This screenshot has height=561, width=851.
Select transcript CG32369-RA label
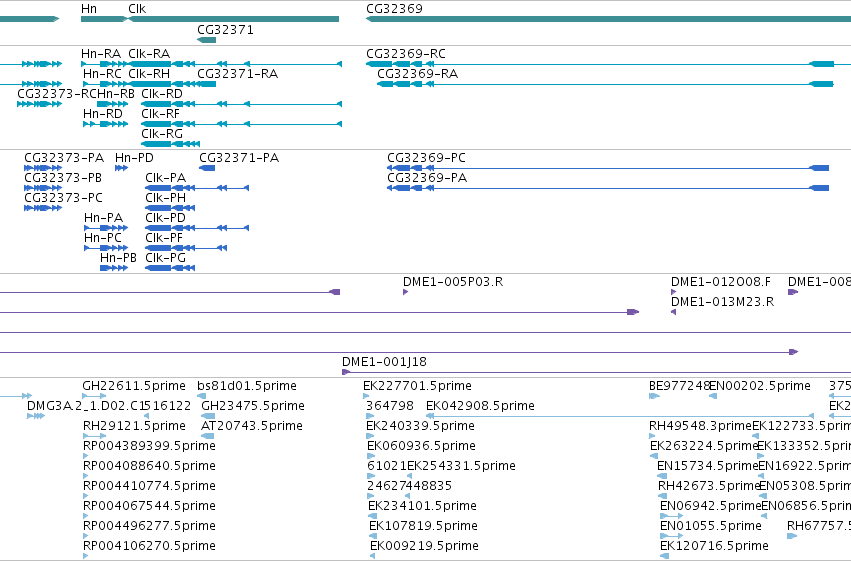tap(417, 74)
